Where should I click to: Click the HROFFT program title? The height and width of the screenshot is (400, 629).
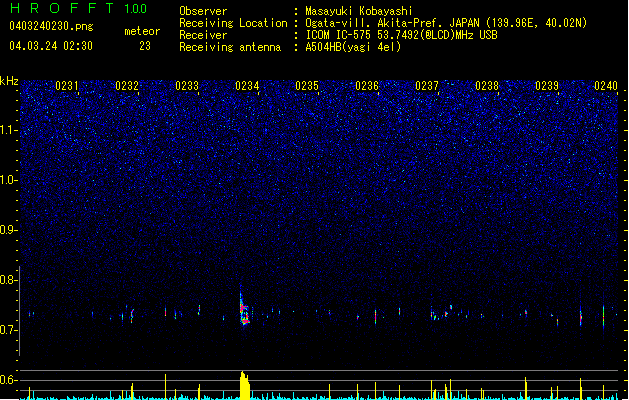[62, 8]
